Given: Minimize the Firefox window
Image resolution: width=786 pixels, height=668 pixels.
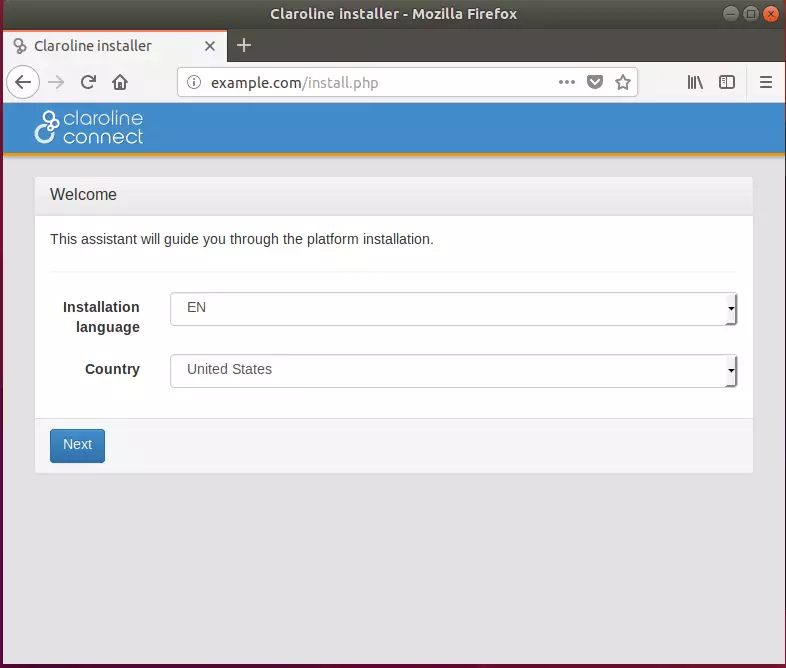Looking at the screenshot, I should 730,14.
